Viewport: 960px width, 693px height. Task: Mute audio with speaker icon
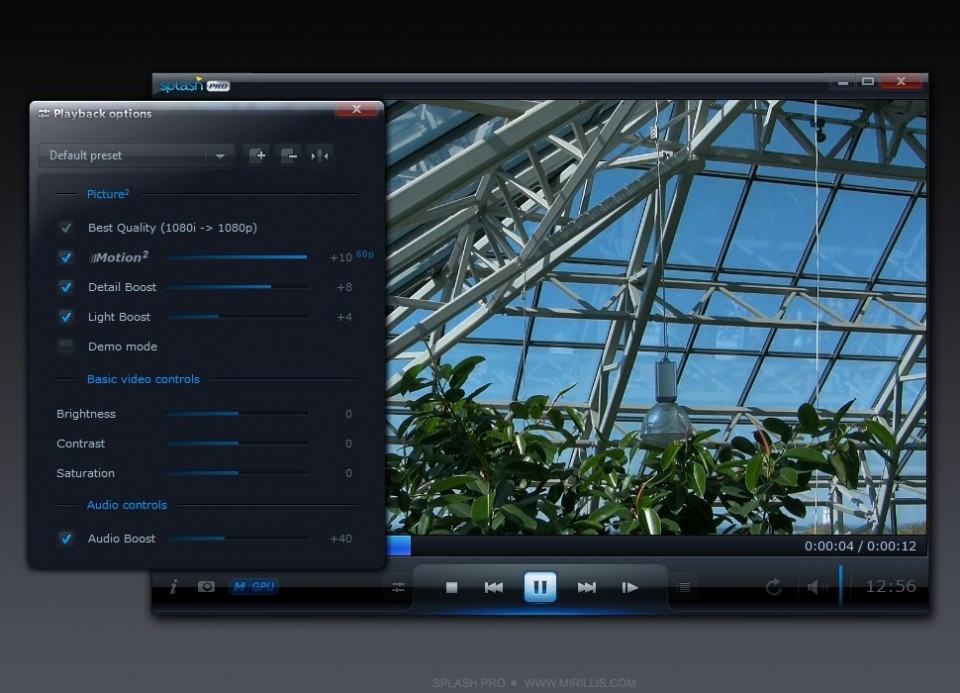tap(817, 587)
